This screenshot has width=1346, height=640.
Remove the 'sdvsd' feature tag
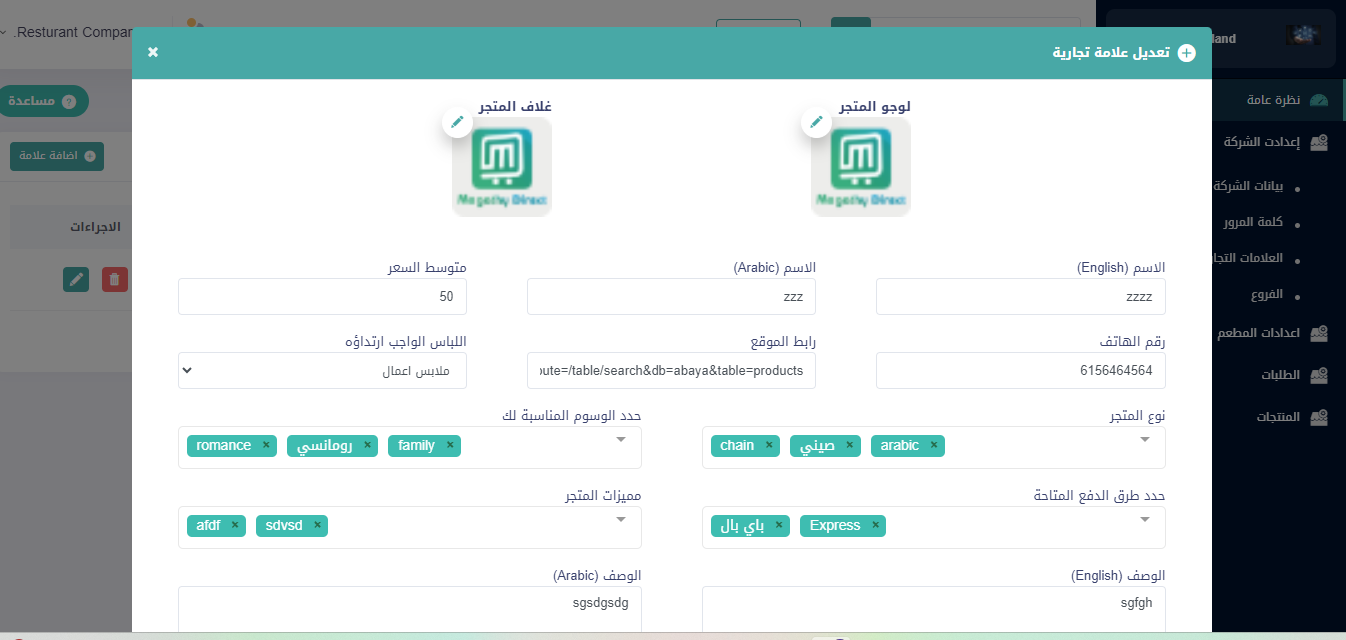[317, 525]
